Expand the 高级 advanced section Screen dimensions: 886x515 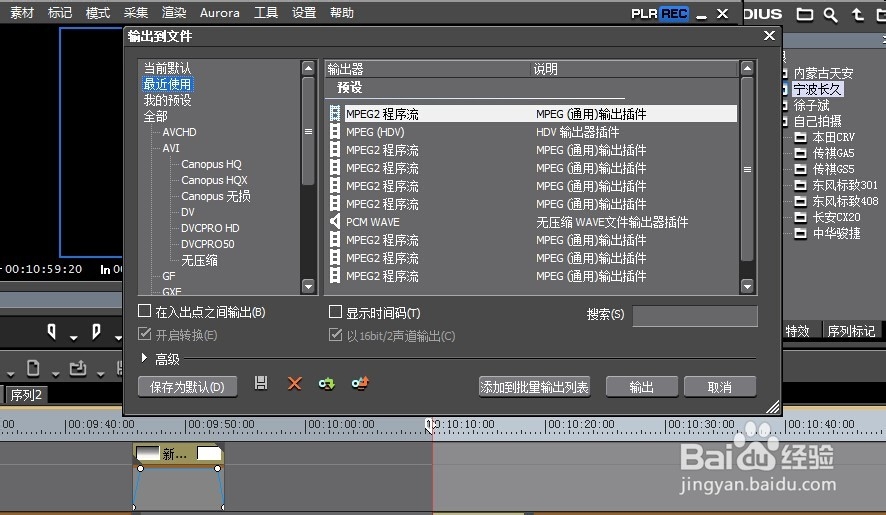[144, 358]
